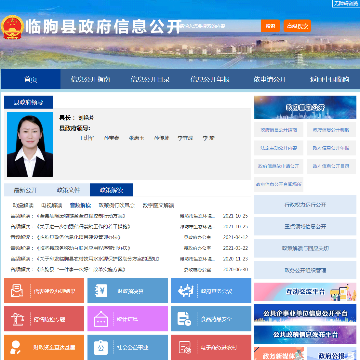
Task: Click the envelope icon on orange tile
Action: click(17, 291)
